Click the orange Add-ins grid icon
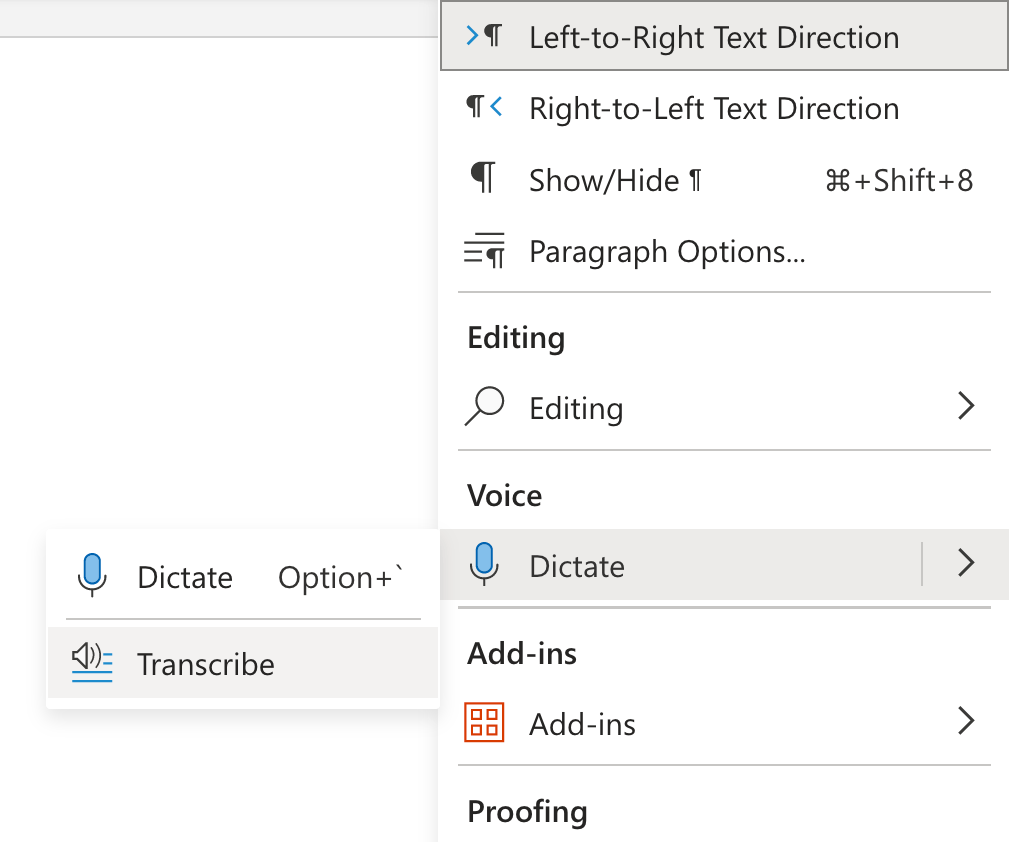Image resolution: width=1014 pixels, height=842 pixels. click(485, 723)
